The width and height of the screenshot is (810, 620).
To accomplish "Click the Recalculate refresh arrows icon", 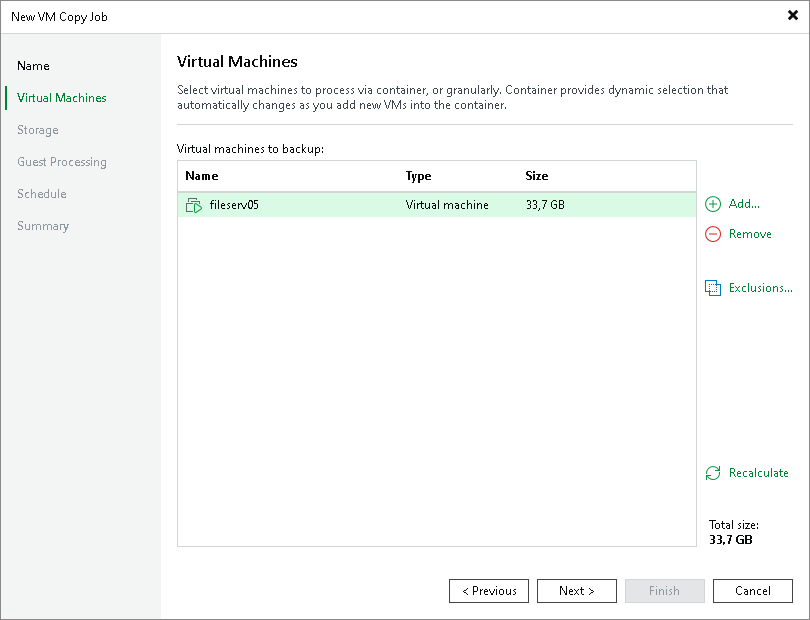I will click(x=713, y=473).
